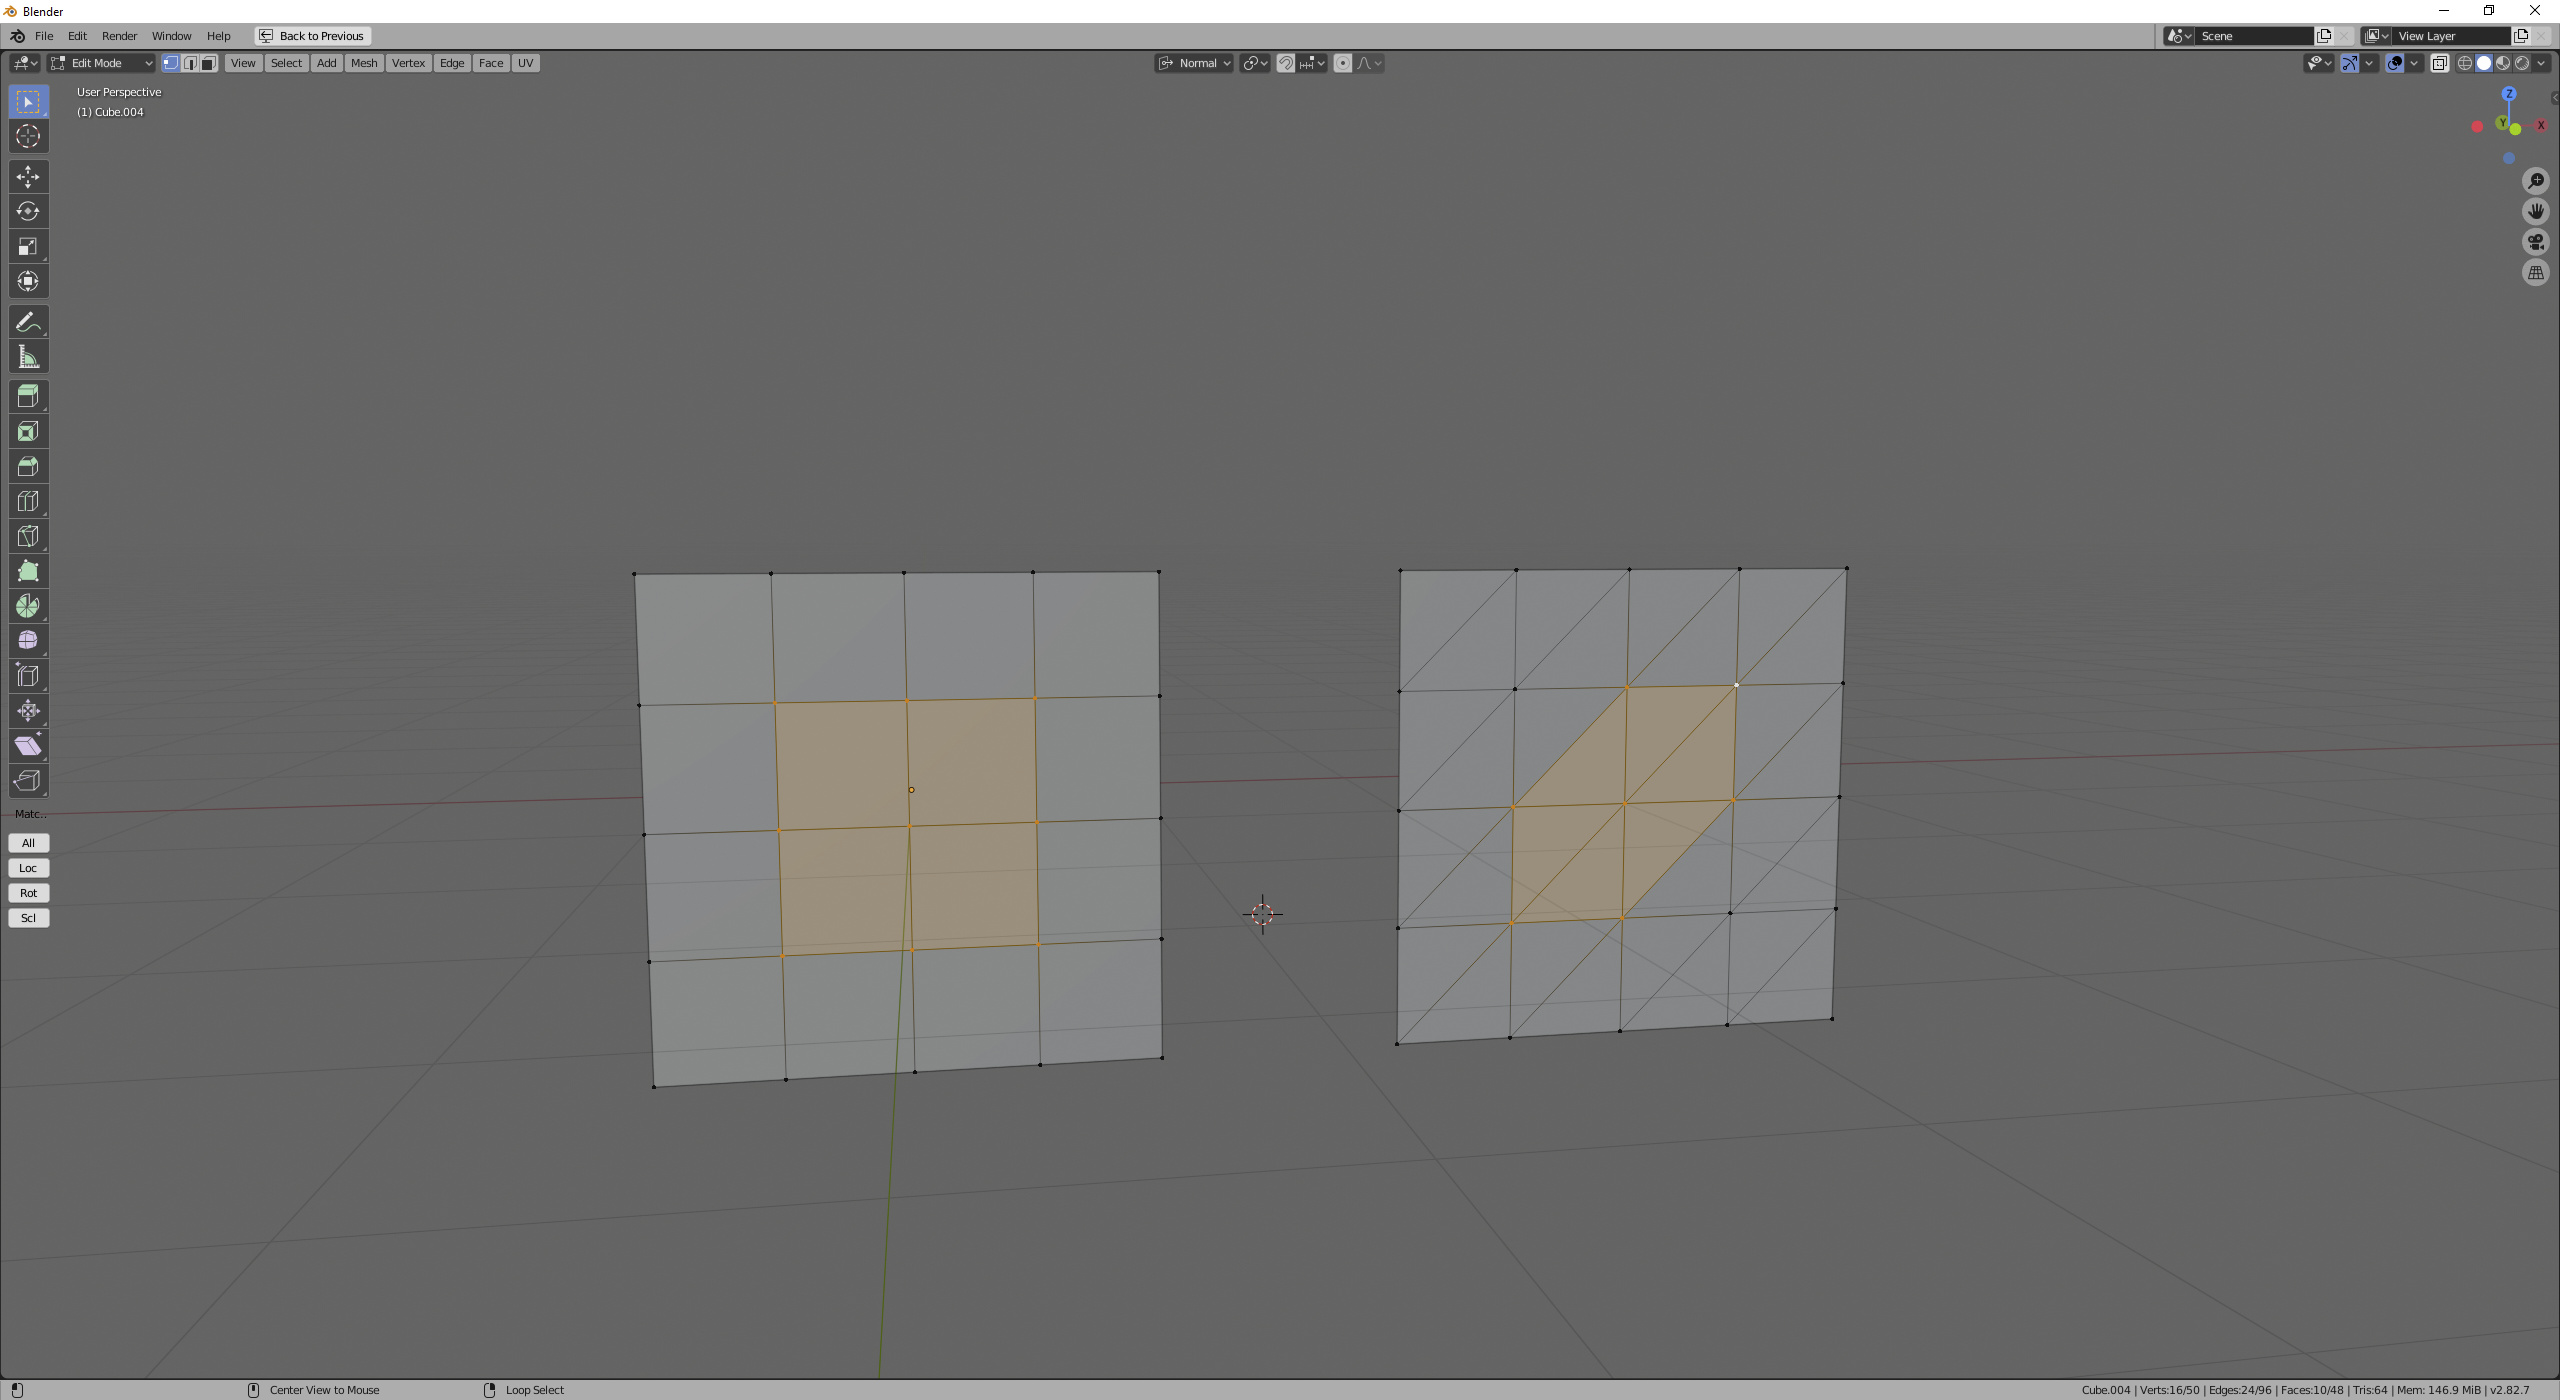Switch to Face select mode
Viewport: 2560px width, 1400px height.
click(208, 62)
